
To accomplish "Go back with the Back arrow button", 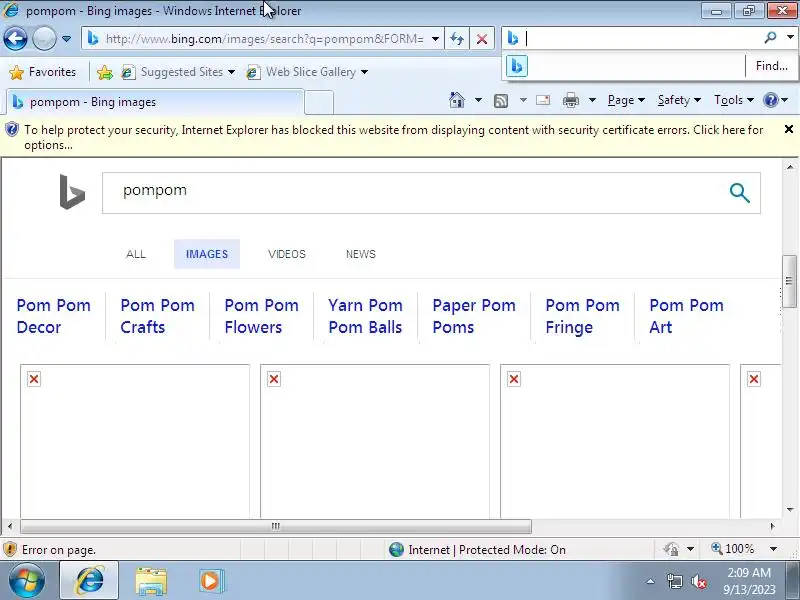I will pos(15,38).
